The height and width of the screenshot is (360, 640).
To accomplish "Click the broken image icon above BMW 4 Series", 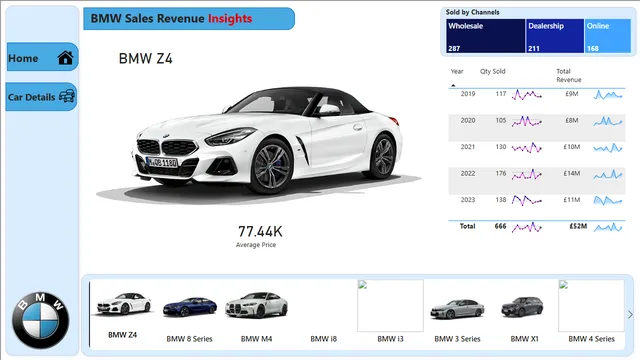I will pos(564,285).
